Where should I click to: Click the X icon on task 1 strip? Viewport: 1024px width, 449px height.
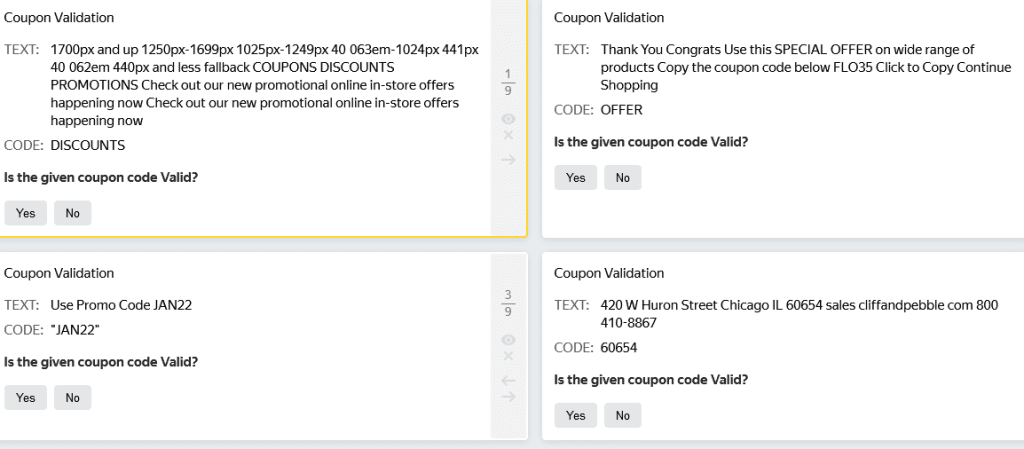pos(508,135)
